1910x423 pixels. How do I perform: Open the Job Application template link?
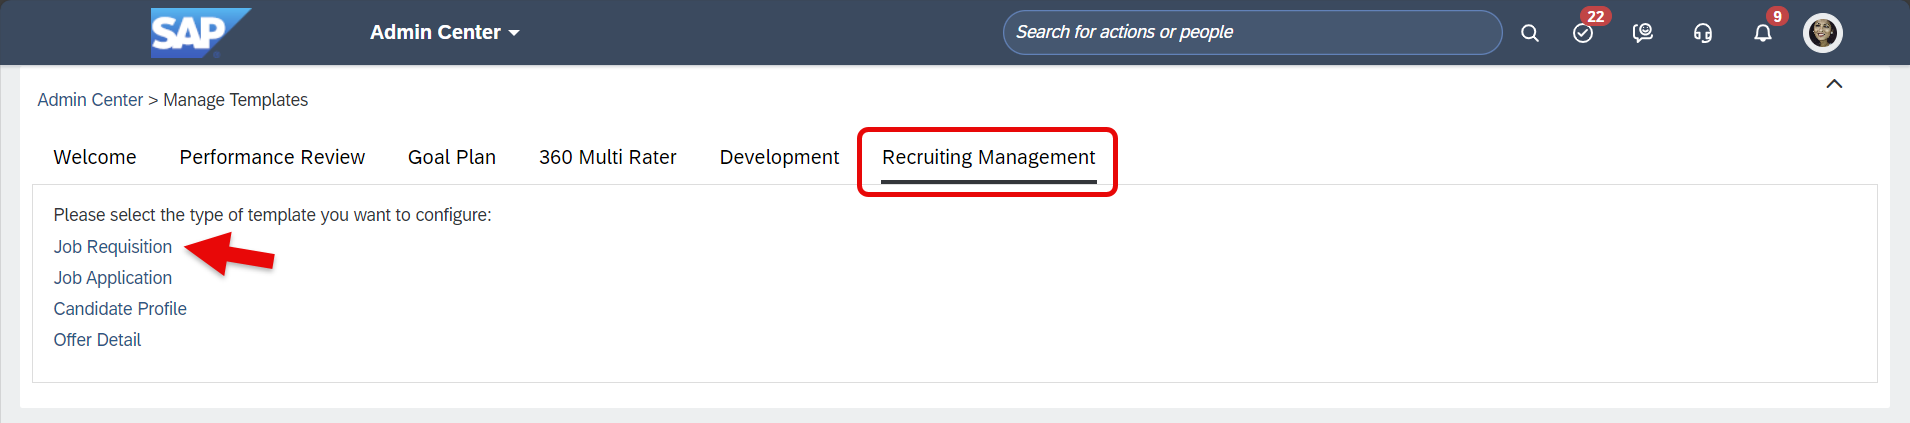[x=113, y=278]
